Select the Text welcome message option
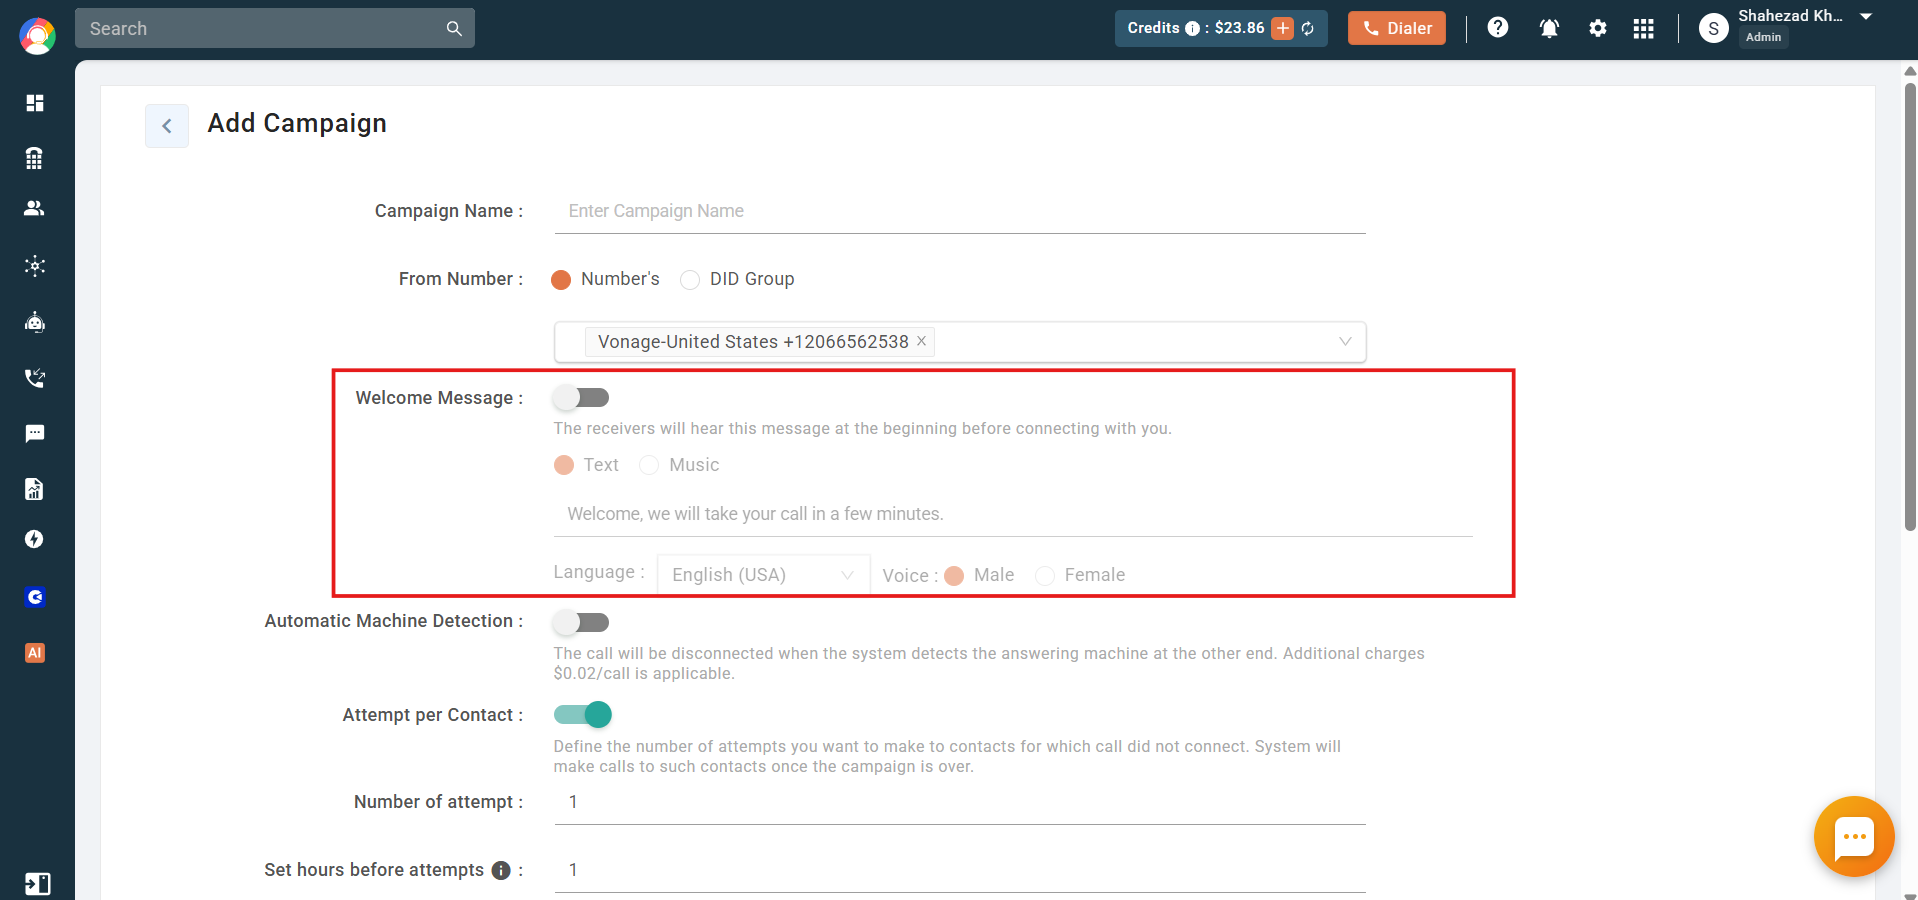 [564, 465]
